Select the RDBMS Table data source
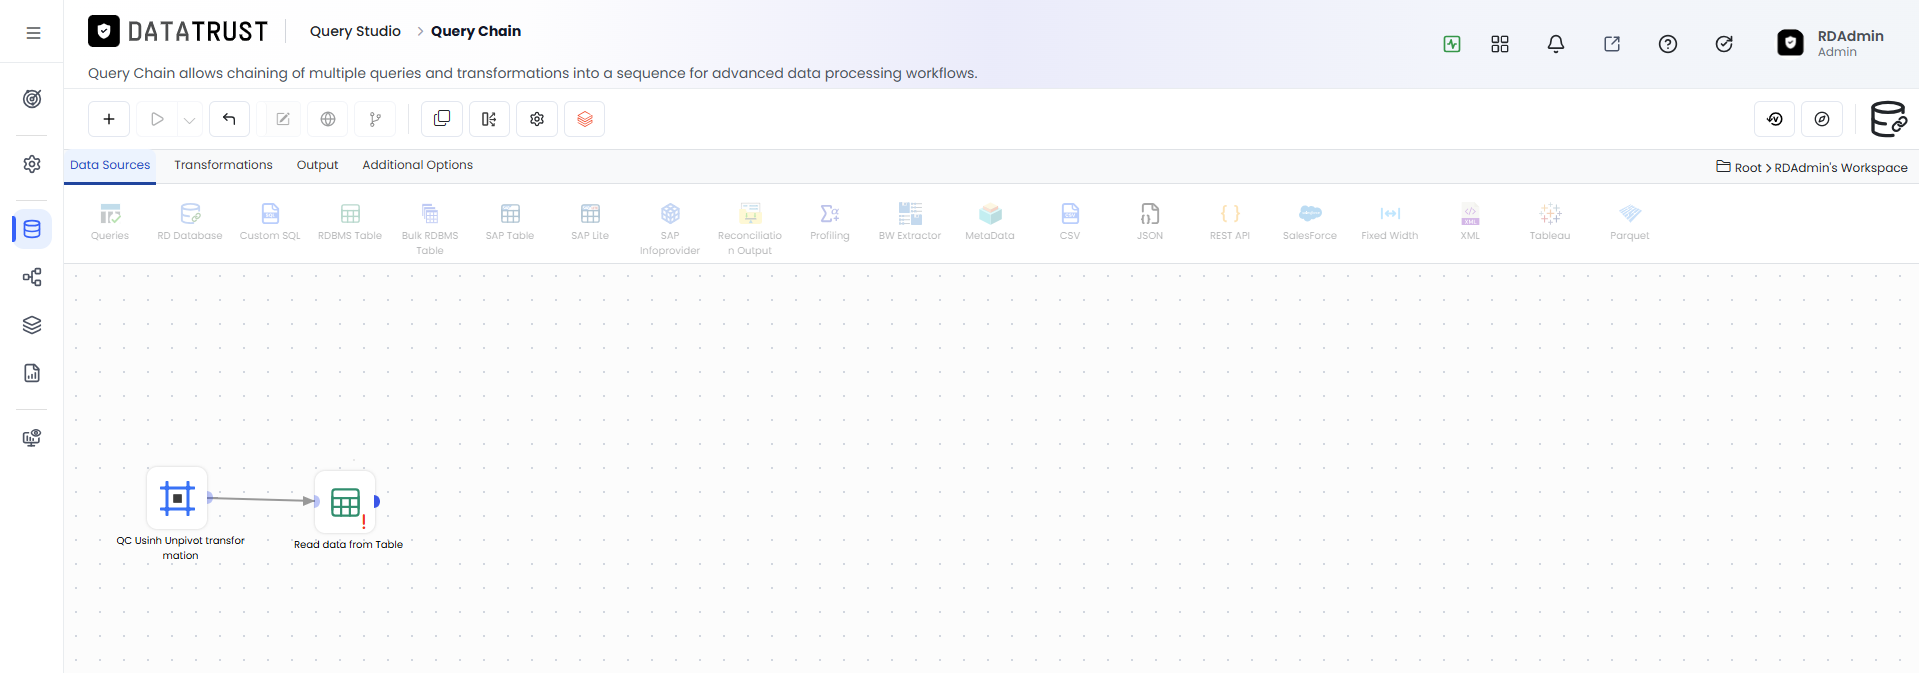This screenshot has width=1919, height=673. 350,222
